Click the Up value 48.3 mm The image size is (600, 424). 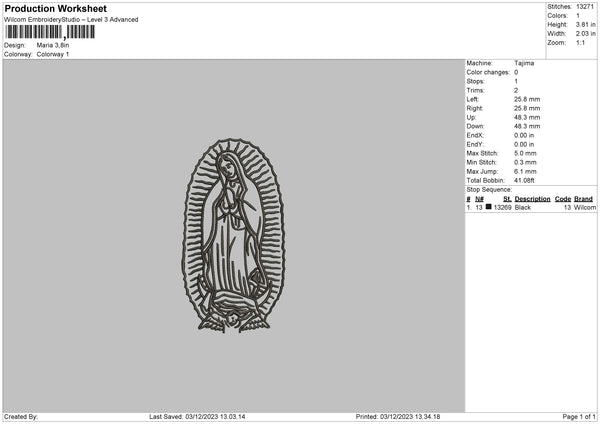click(527, 117)
